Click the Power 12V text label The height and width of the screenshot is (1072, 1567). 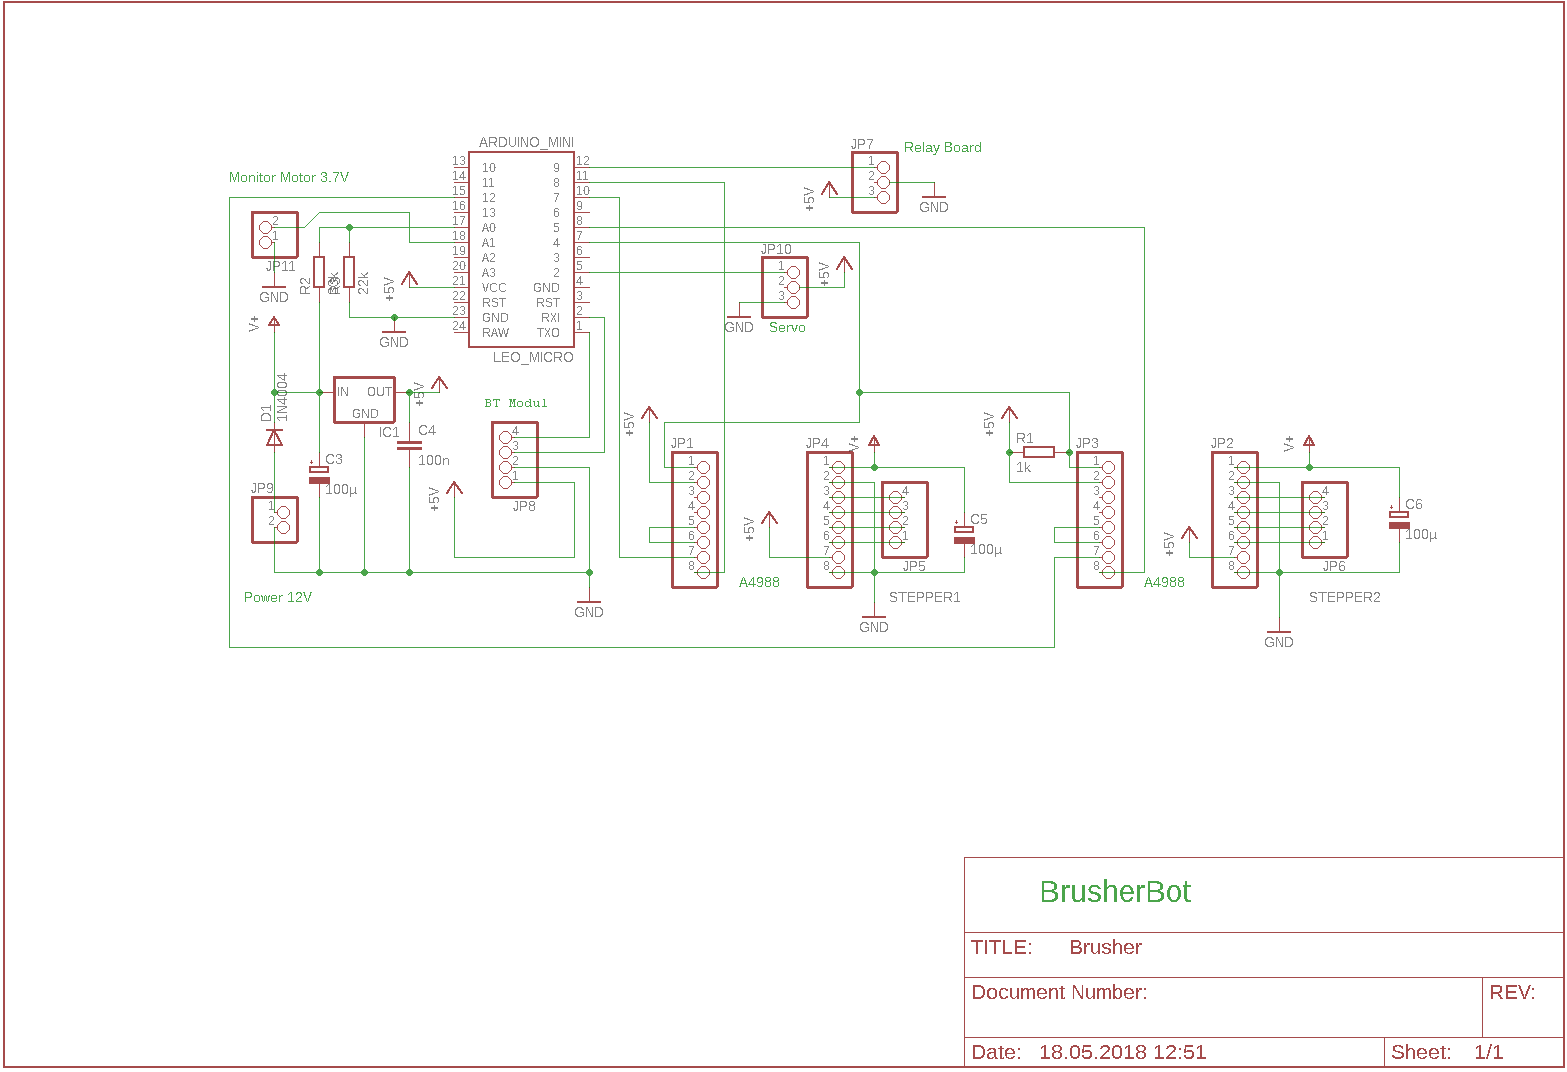[x=277, y=596]
